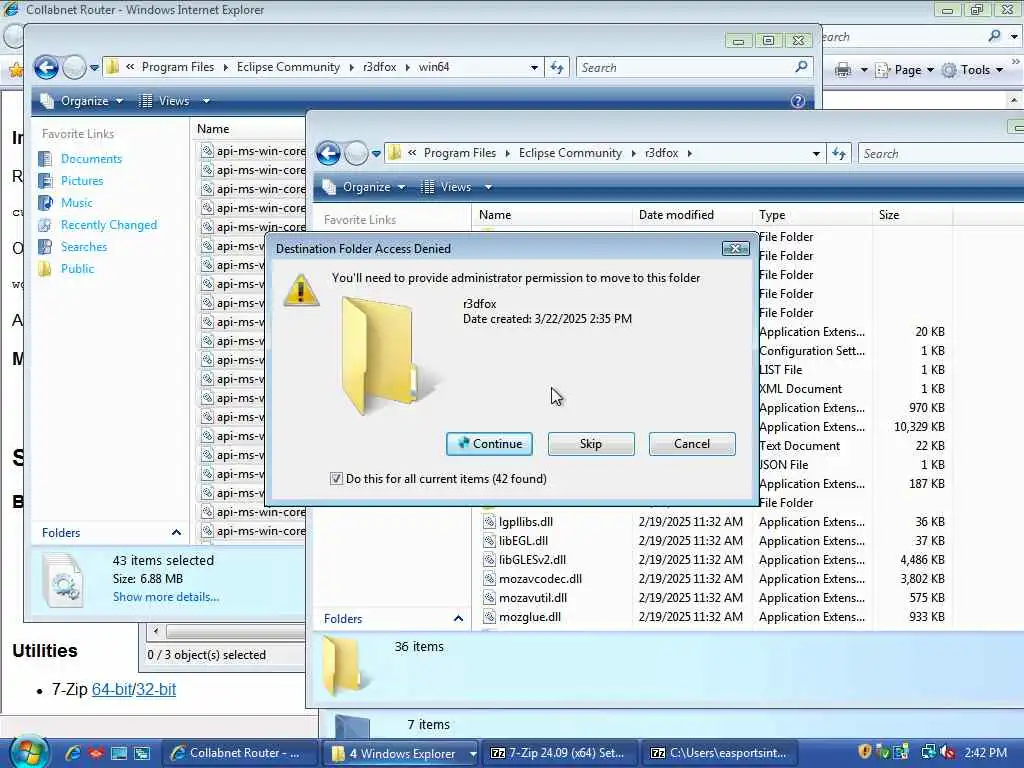Open Organize menu in r3dfox window
The image size is (1024, 768).
(x=364, y=187)
